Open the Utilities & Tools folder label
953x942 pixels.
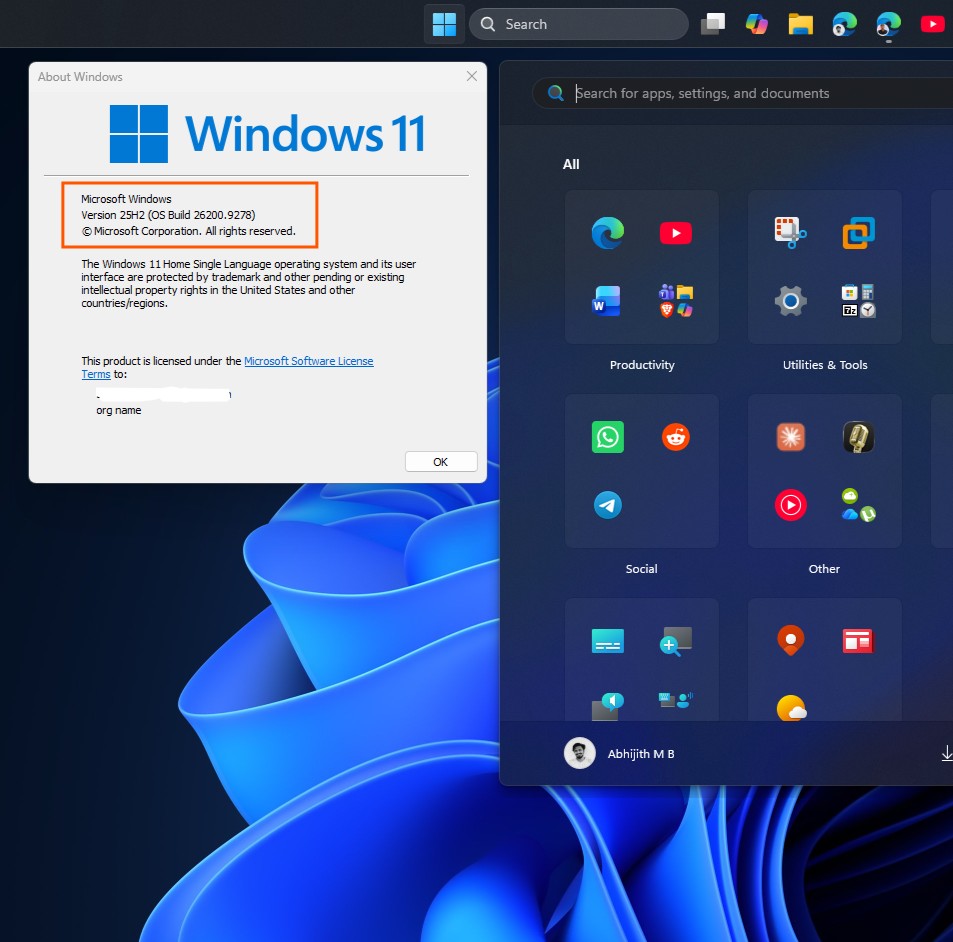[825, 365]
